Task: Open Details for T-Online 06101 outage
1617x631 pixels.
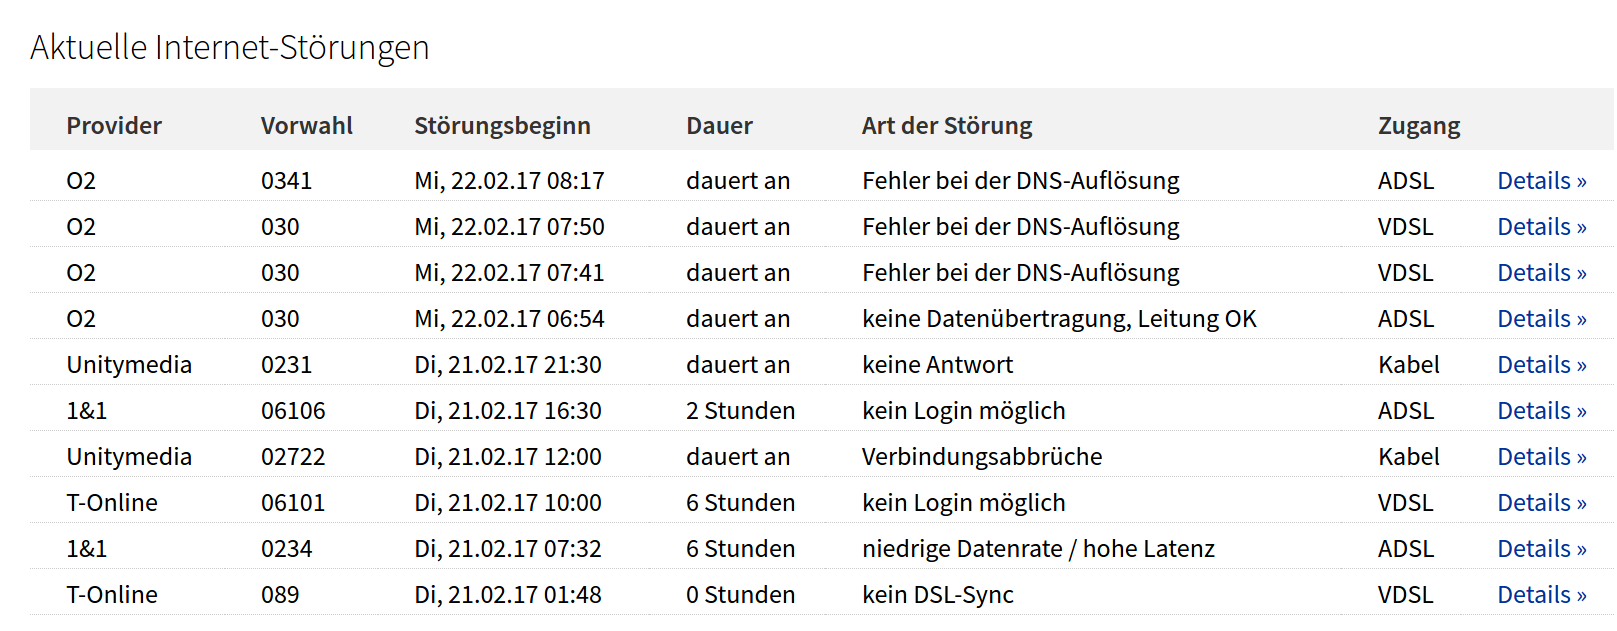Action: [x=1541, y=503]
